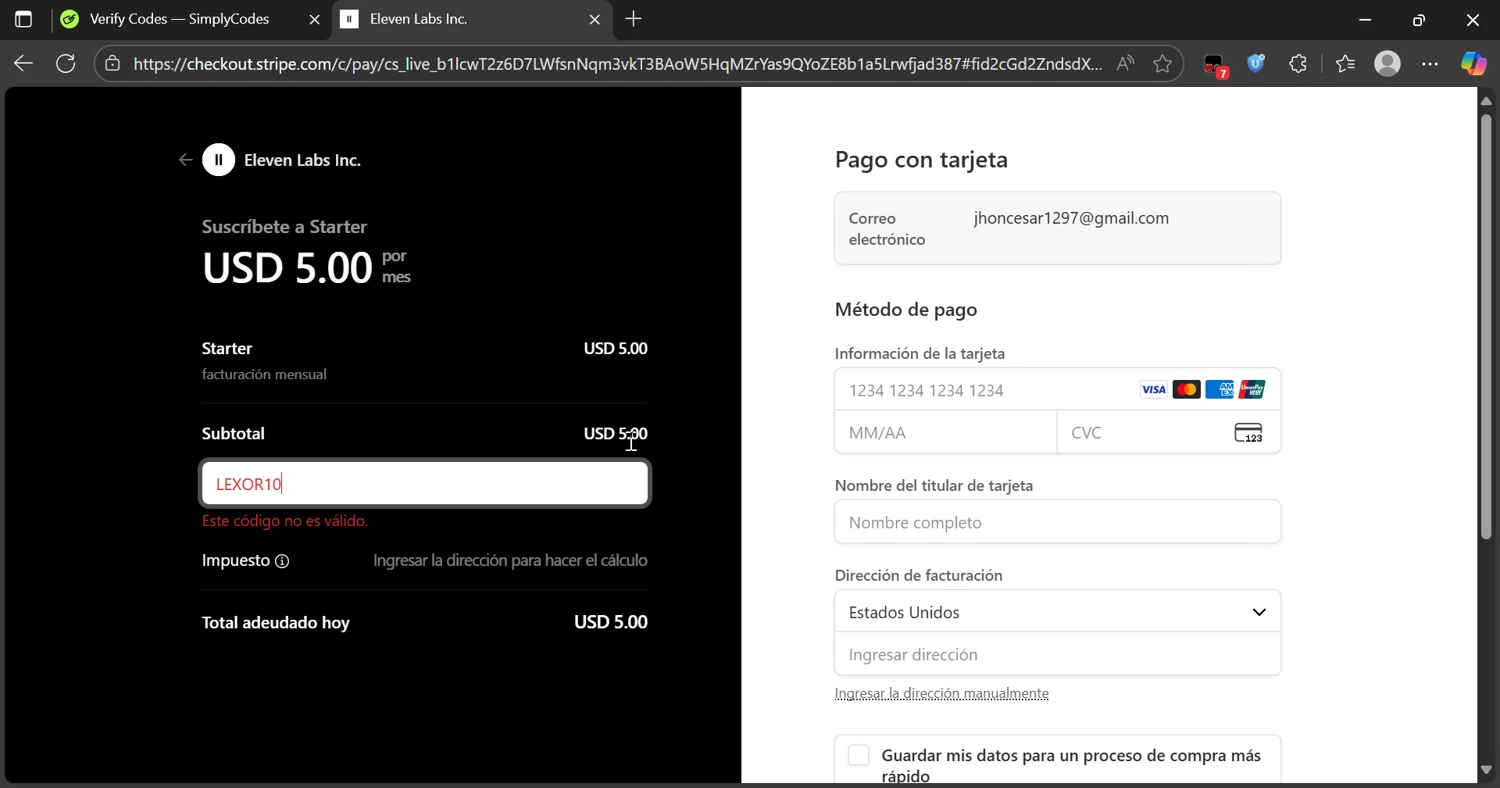1500x788 pixels.
Task: Activate Read Aloud icon in address bar
Action: click(1126, 64)
